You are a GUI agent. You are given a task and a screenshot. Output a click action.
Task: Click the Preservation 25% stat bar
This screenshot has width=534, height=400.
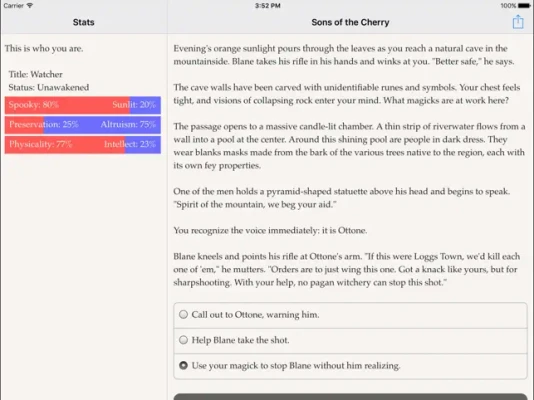point(24,125)
